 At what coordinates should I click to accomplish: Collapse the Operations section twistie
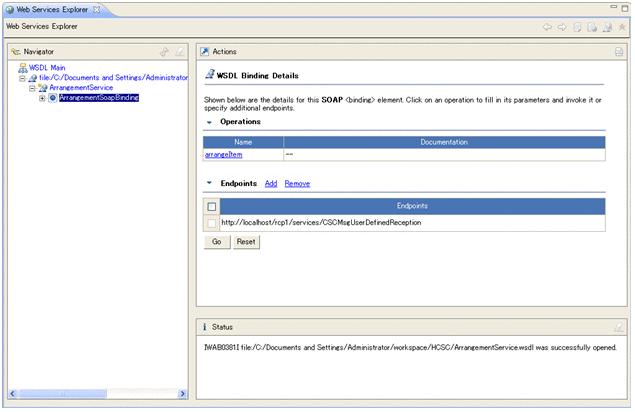[210, 122]
